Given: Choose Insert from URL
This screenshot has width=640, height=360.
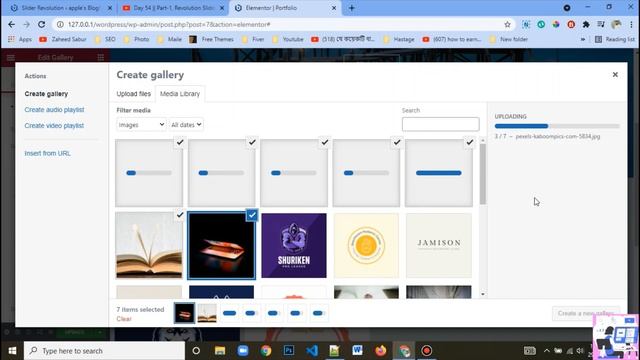Looking at the screenshot, I should (x=47, y=153).
